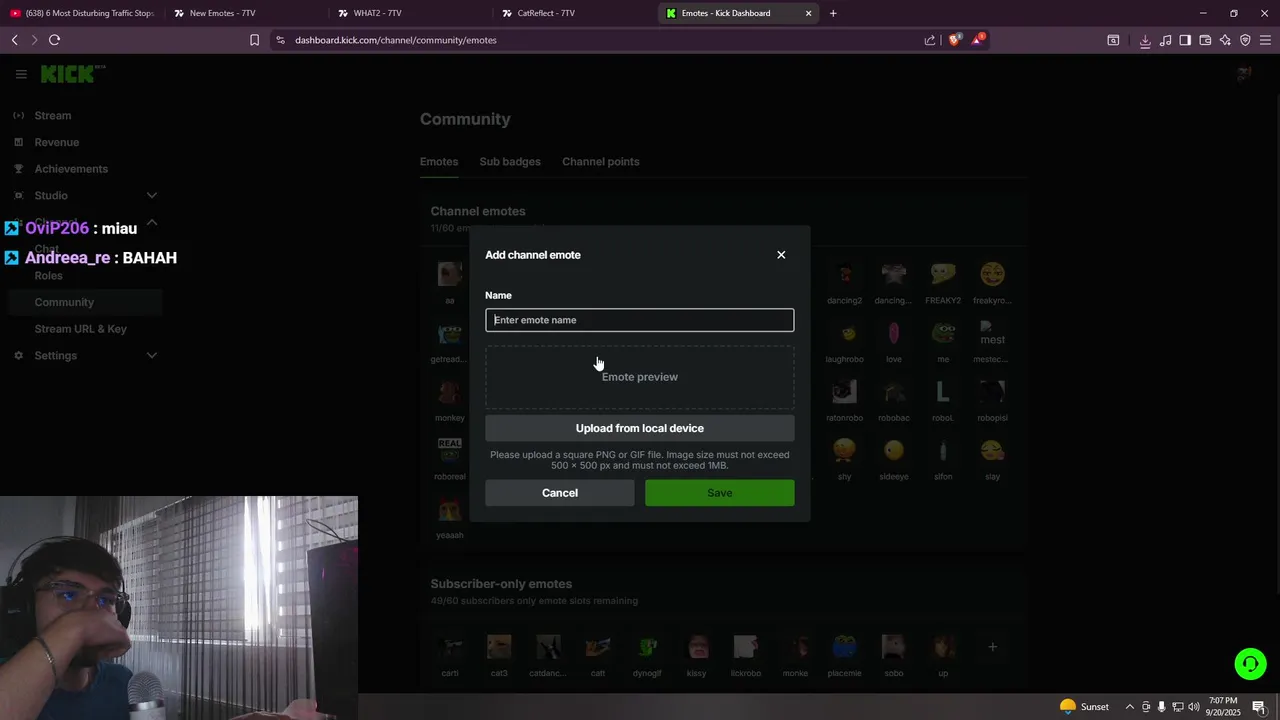
Task: Open the Sunset weather widget
Action: 1084,707
